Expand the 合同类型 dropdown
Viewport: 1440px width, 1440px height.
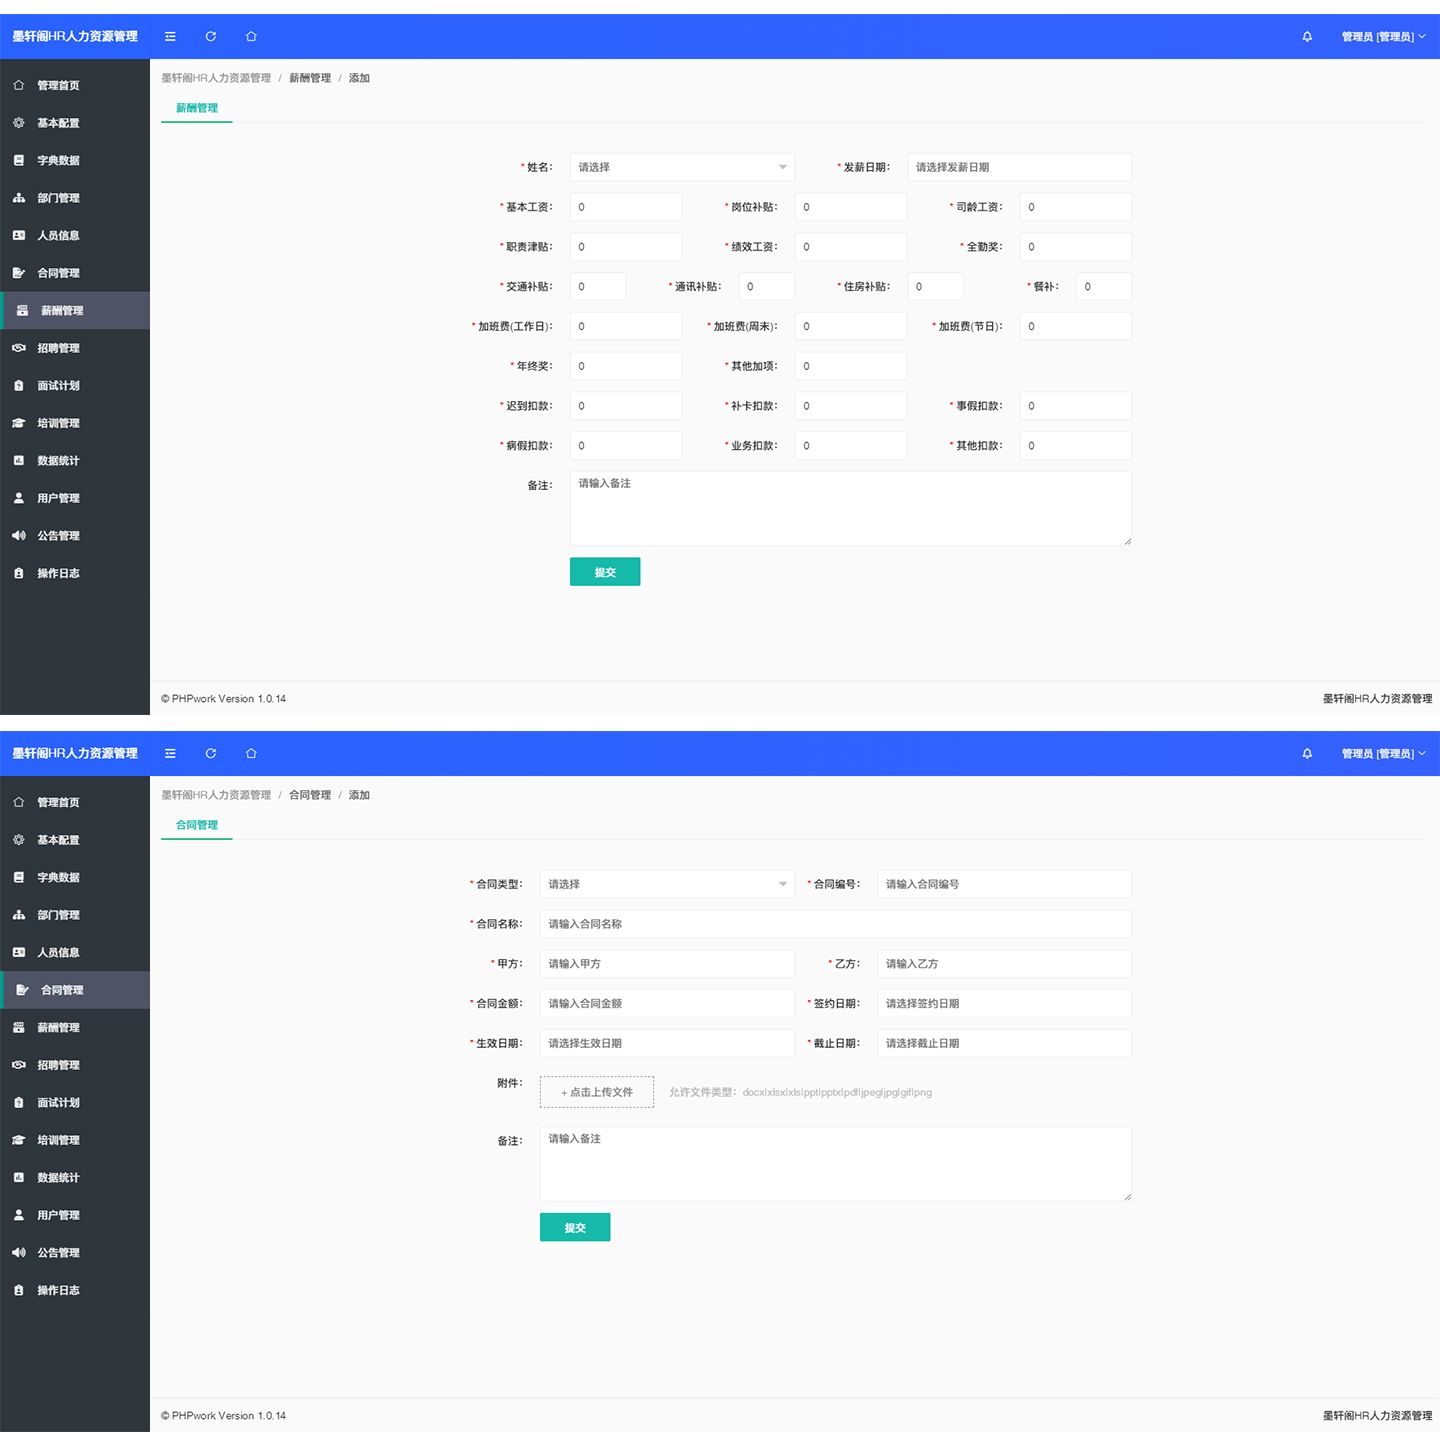point(666,884)
